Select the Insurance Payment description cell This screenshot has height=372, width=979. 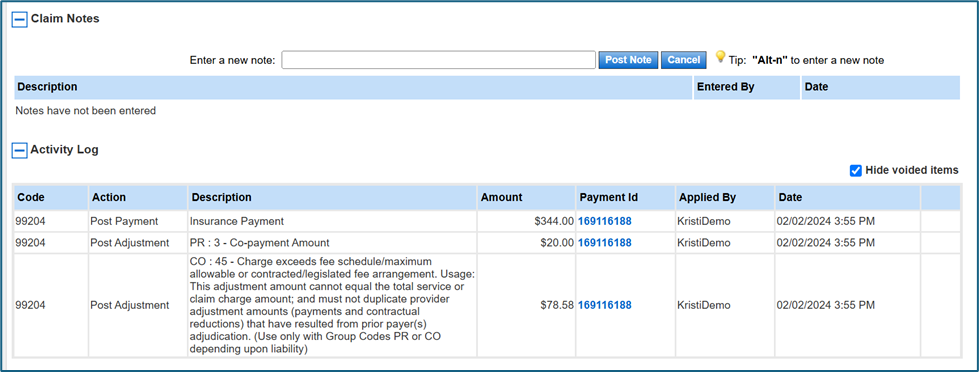tap(332, 221)
